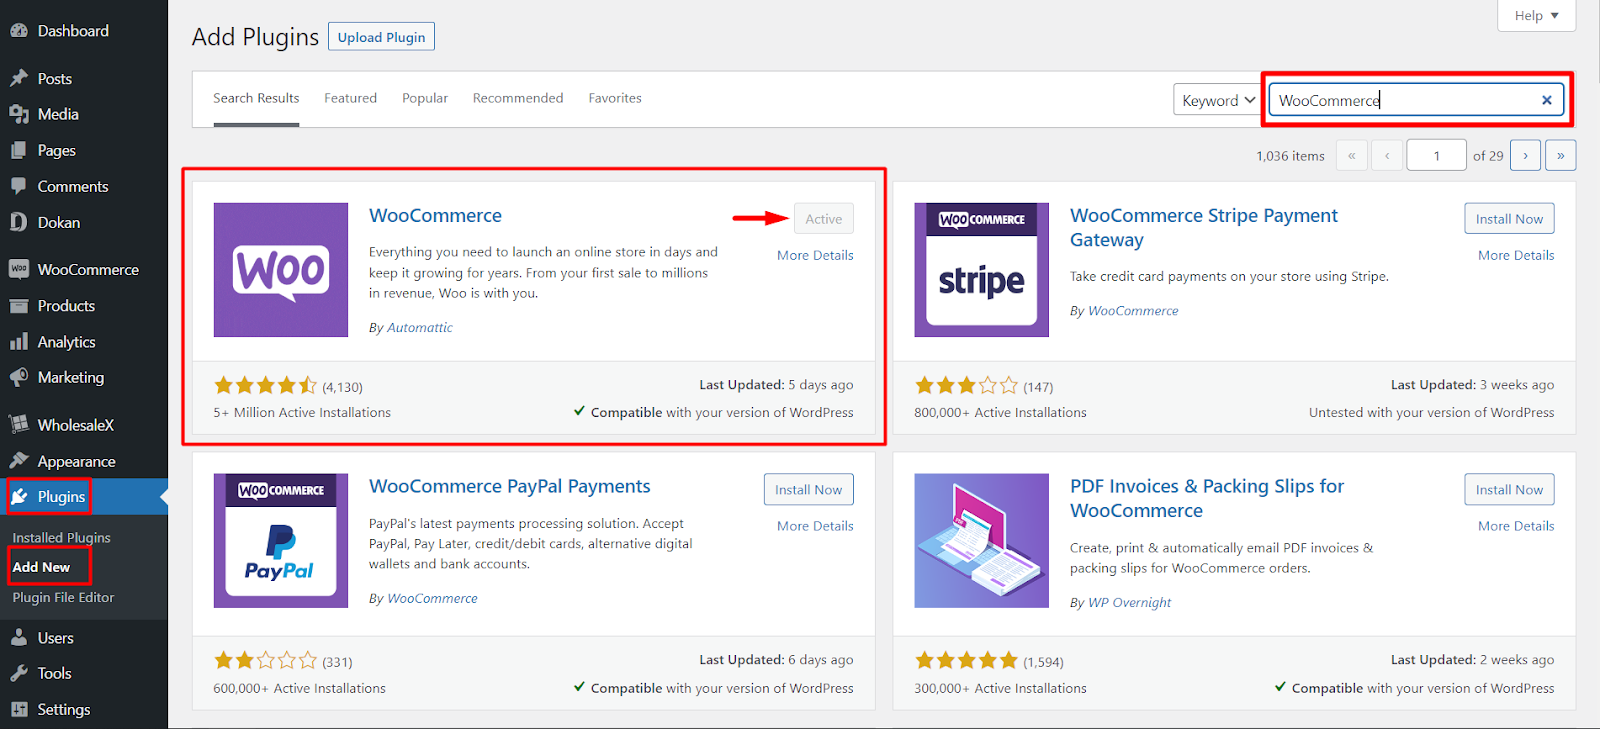The height and width of the screenshot is (729, 1600).
Task: Click the WP Overnight author link
Action: [1129, 603]
